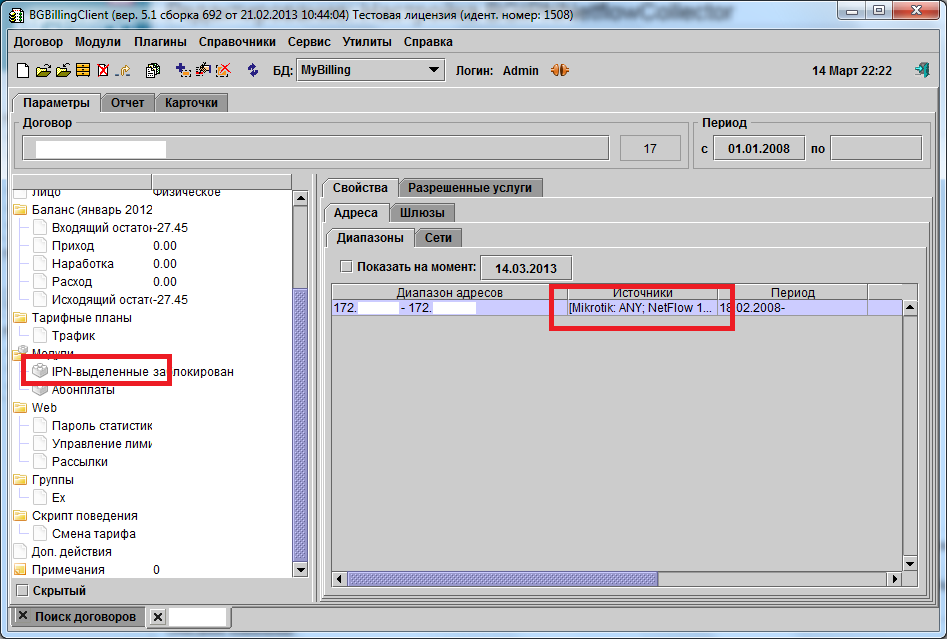This screenshot has height=639, width=947.
Task: Click the copy documents toolbar icon
Action: pos(153,71)
